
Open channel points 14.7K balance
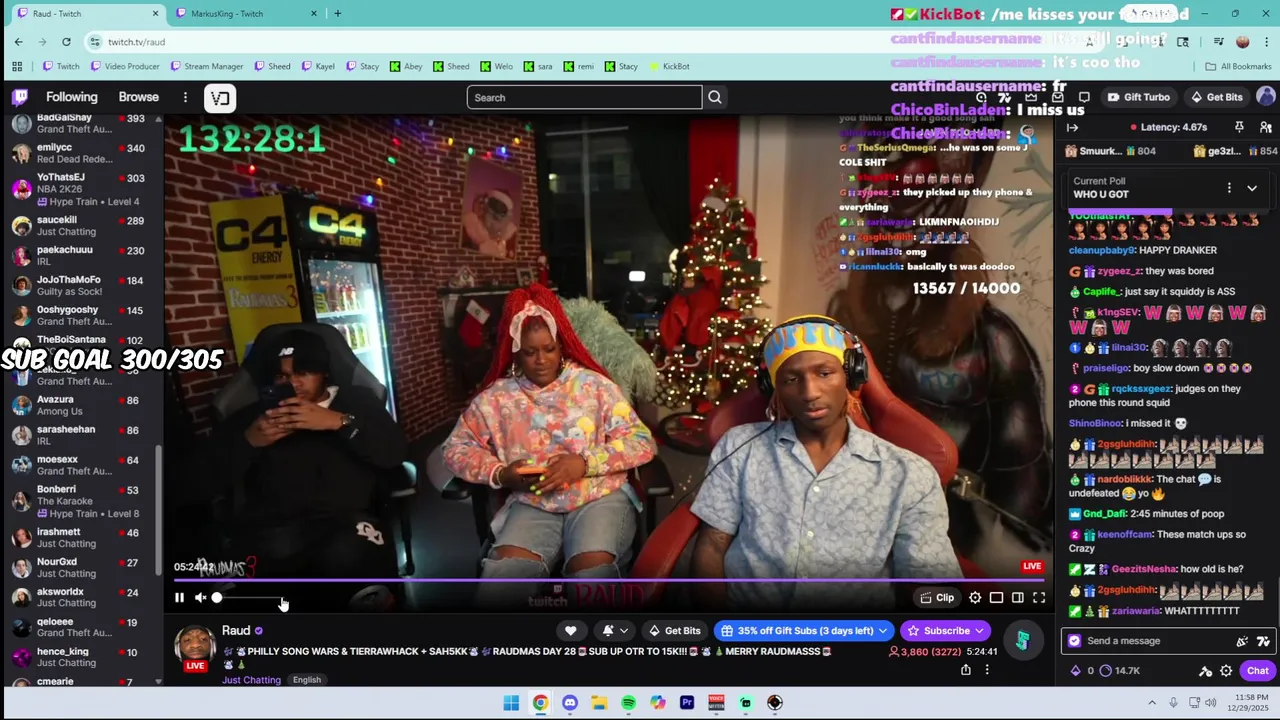tap(1119, 671)
